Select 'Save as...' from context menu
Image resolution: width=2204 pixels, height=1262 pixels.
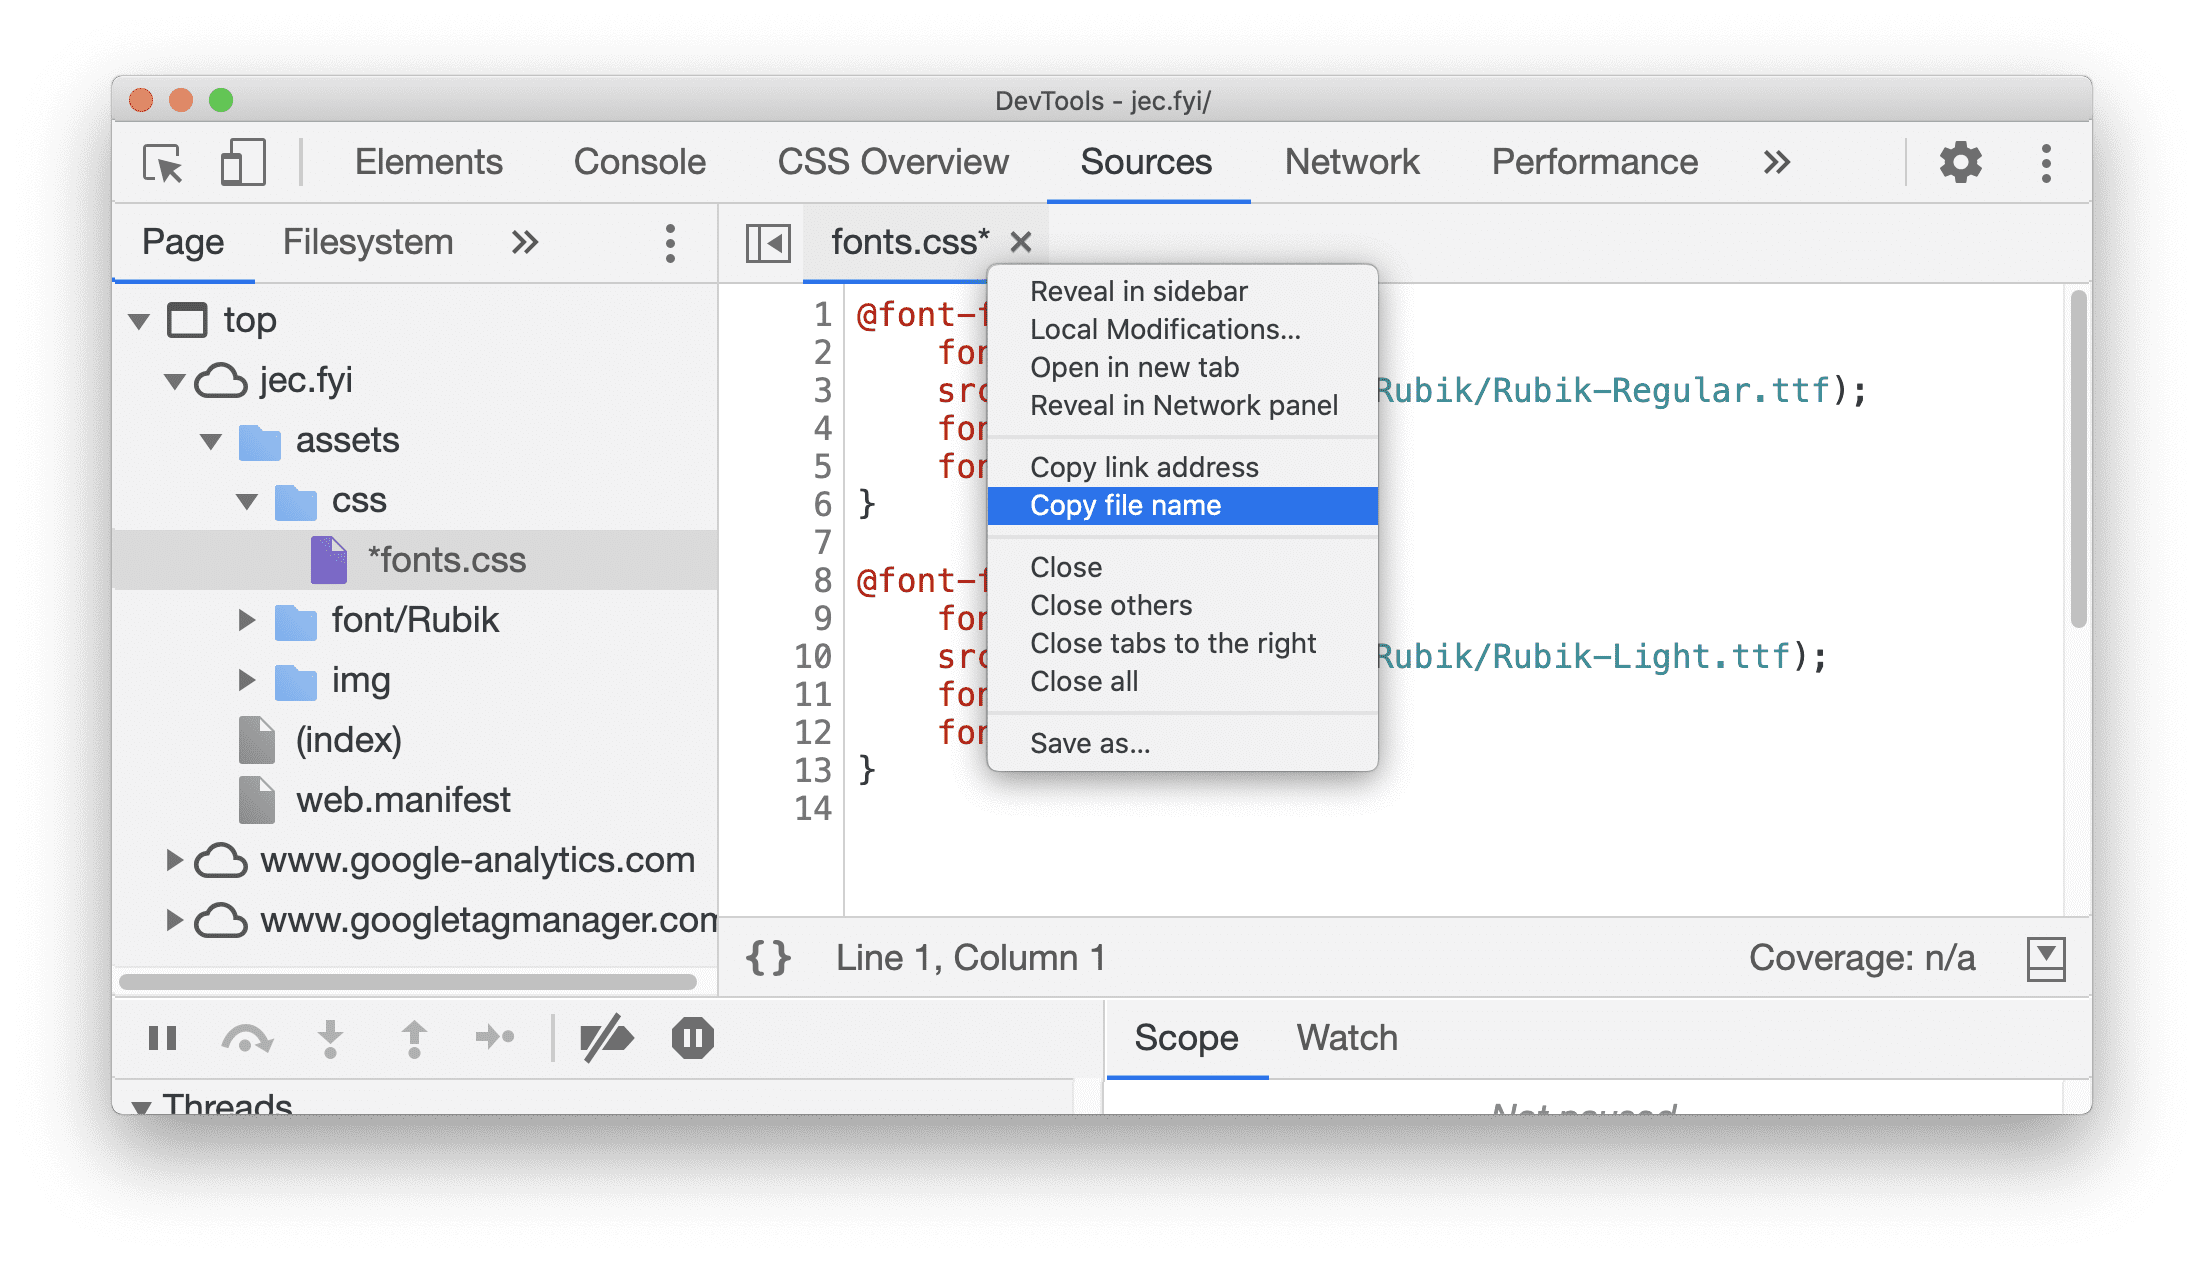click(1088, 743)
